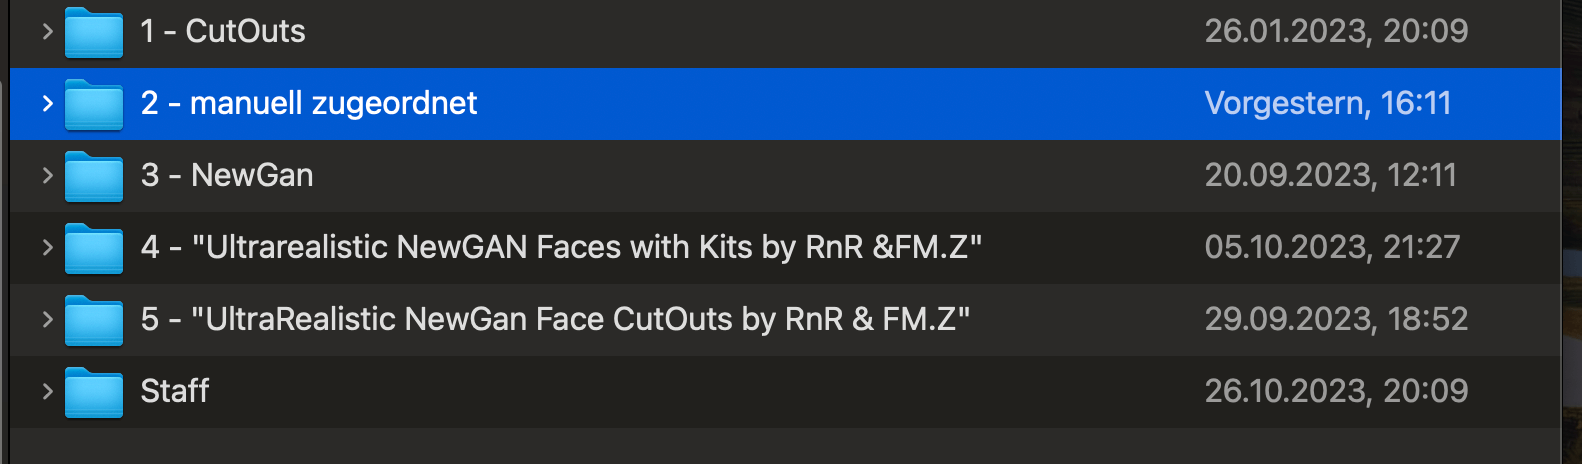Expand the Staff folder disclosure arrow
This screenshot has width=1582, height=464.
tap(47, 391)
